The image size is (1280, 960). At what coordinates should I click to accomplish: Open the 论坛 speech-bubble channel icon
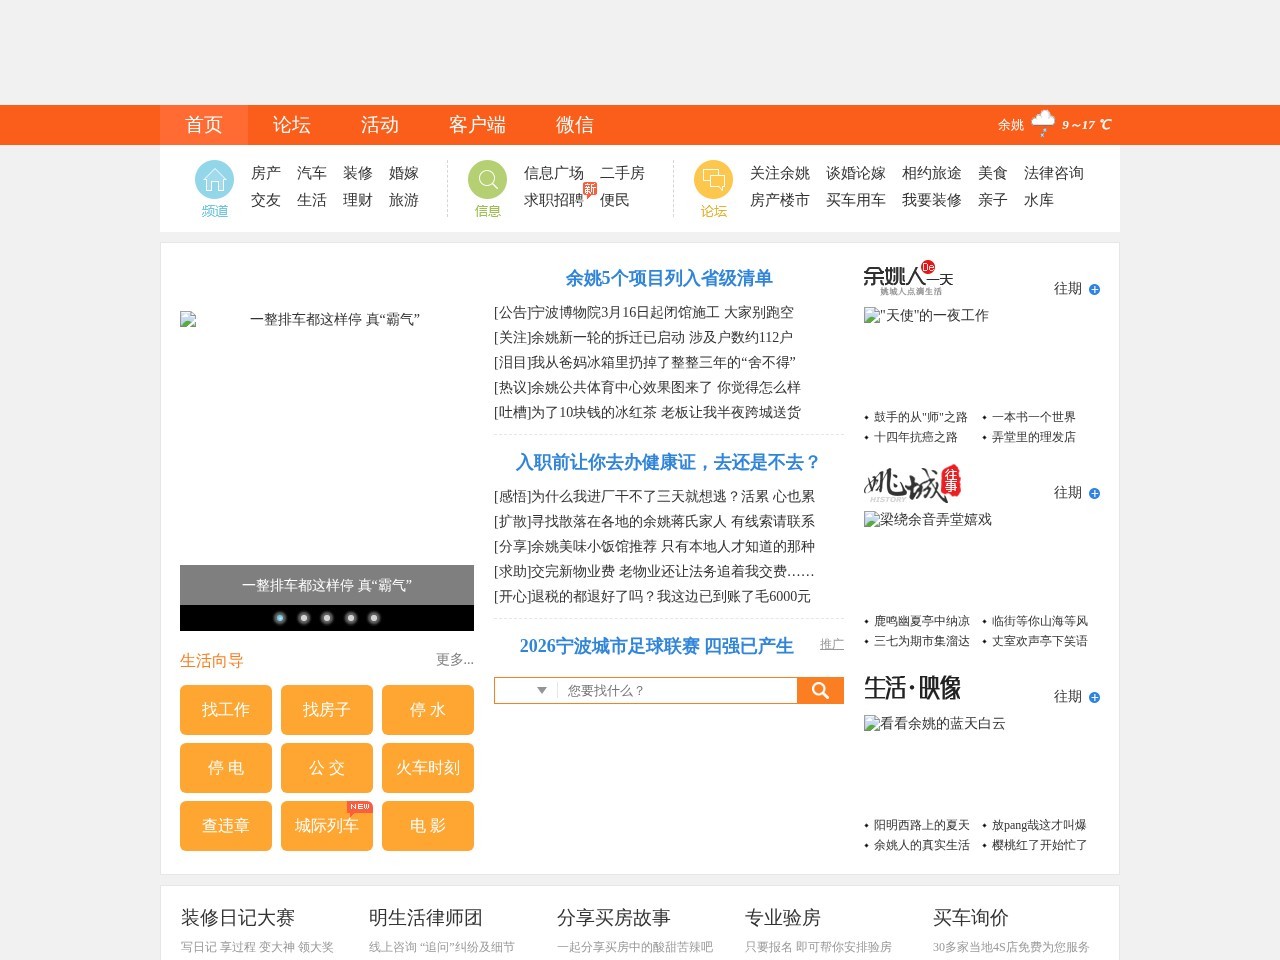[713, 180]
